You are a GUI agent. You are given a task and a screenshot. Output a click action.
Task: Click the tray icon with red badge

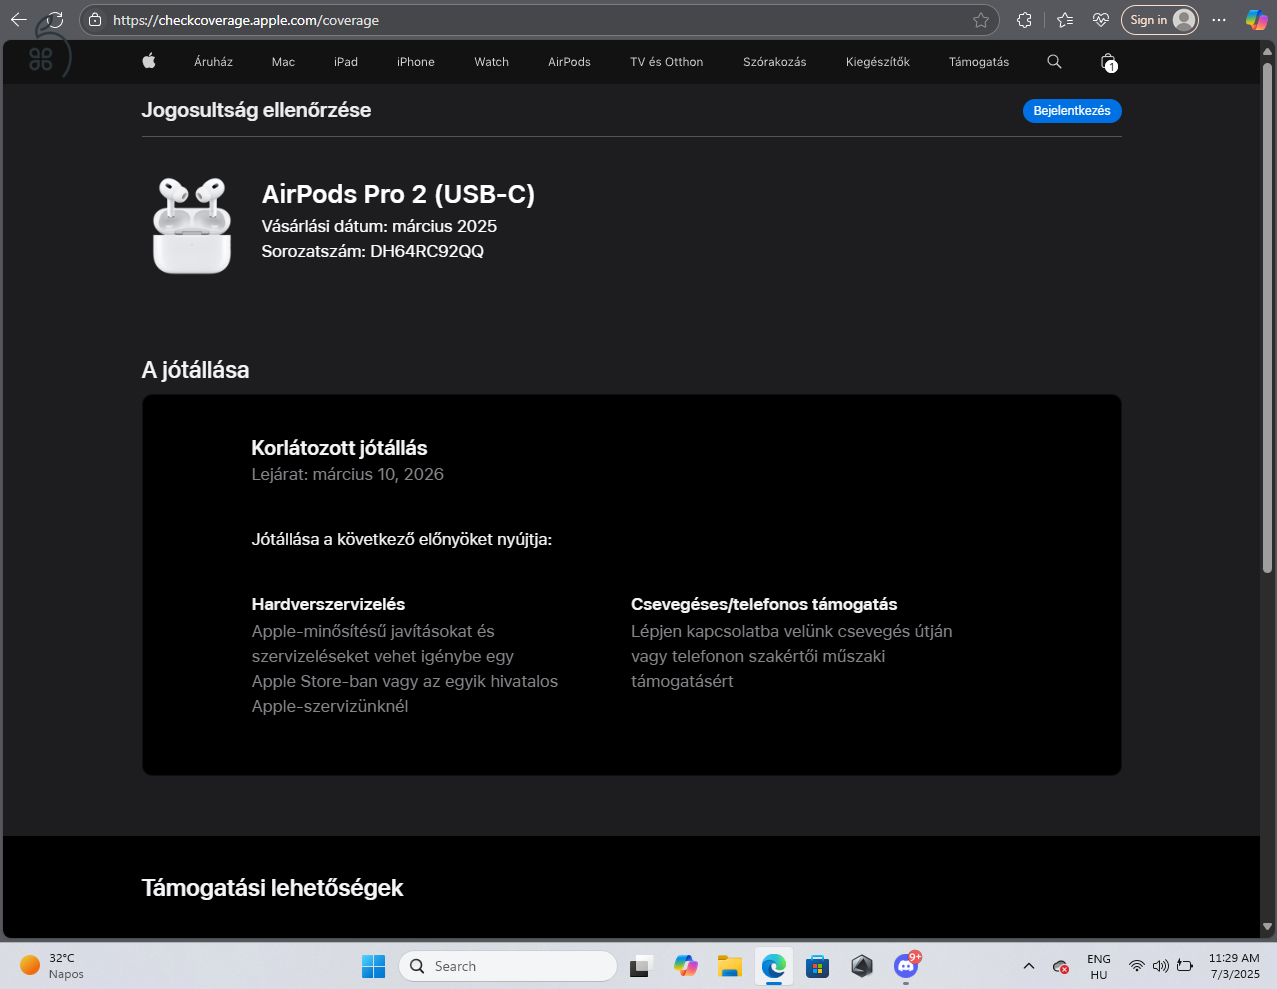tap(1061, 966)
